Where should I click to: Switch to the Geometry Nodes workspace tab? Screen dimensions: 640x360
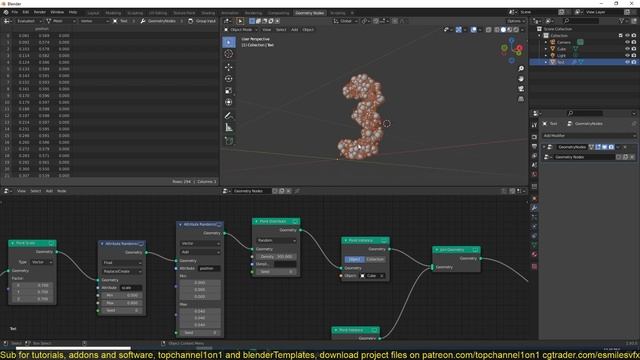point(309,13)
